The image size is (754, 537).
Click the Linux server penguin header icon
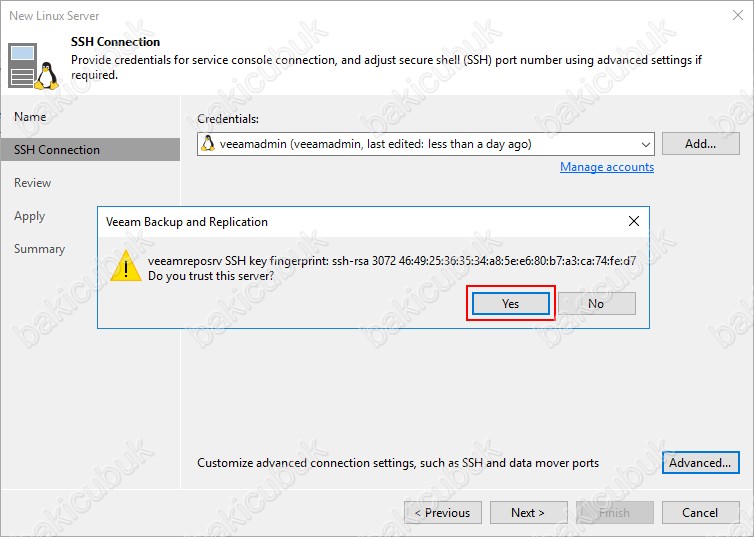33,66
